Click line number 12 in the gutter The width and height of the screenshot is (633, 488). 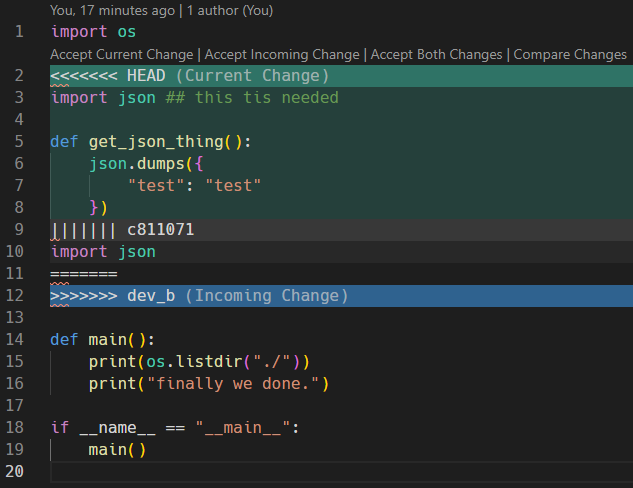(15, 296)
